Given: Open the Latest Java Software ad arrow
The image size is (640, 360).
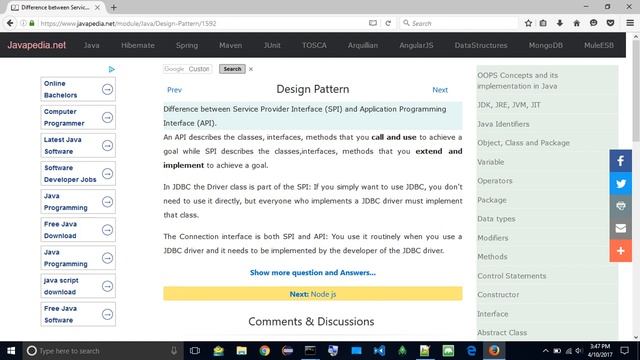Looking at the screenshot, I should (x=107, y=146).
